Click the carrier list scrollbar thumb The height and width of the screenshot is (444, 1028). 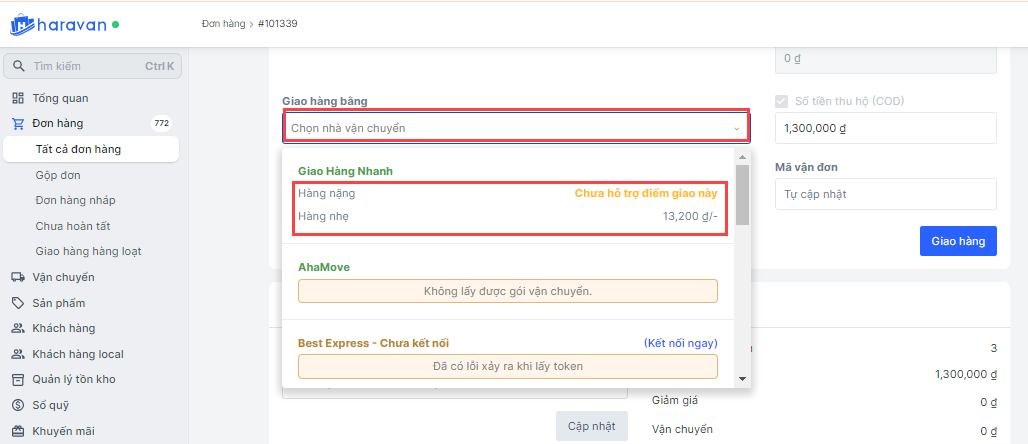(742, 195)
